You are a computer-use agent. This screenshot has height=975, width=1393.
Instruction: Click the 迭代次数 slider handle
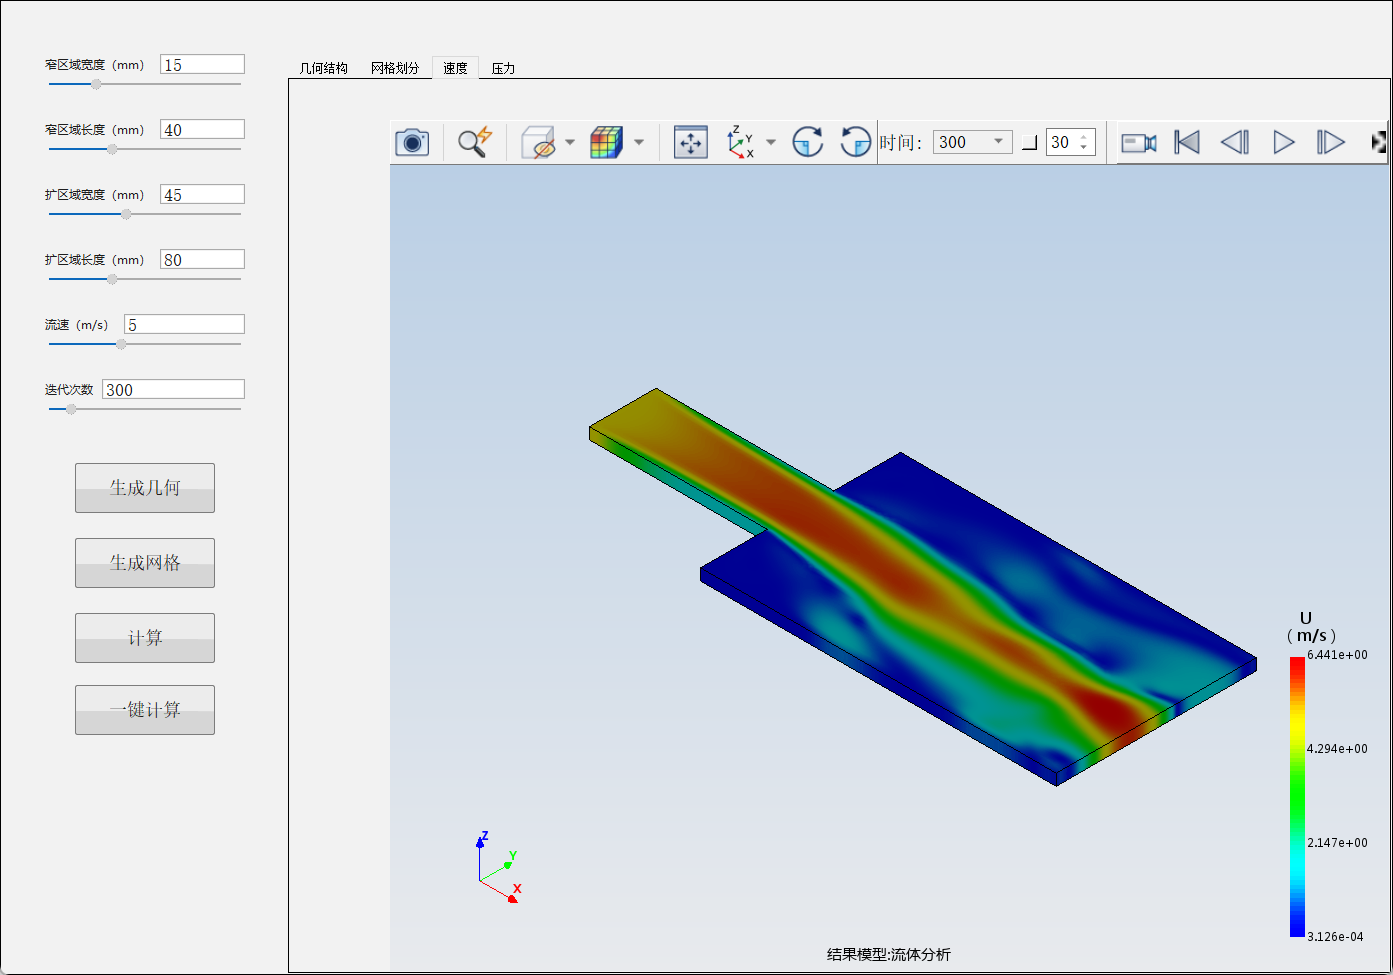[x=71, y=409]
